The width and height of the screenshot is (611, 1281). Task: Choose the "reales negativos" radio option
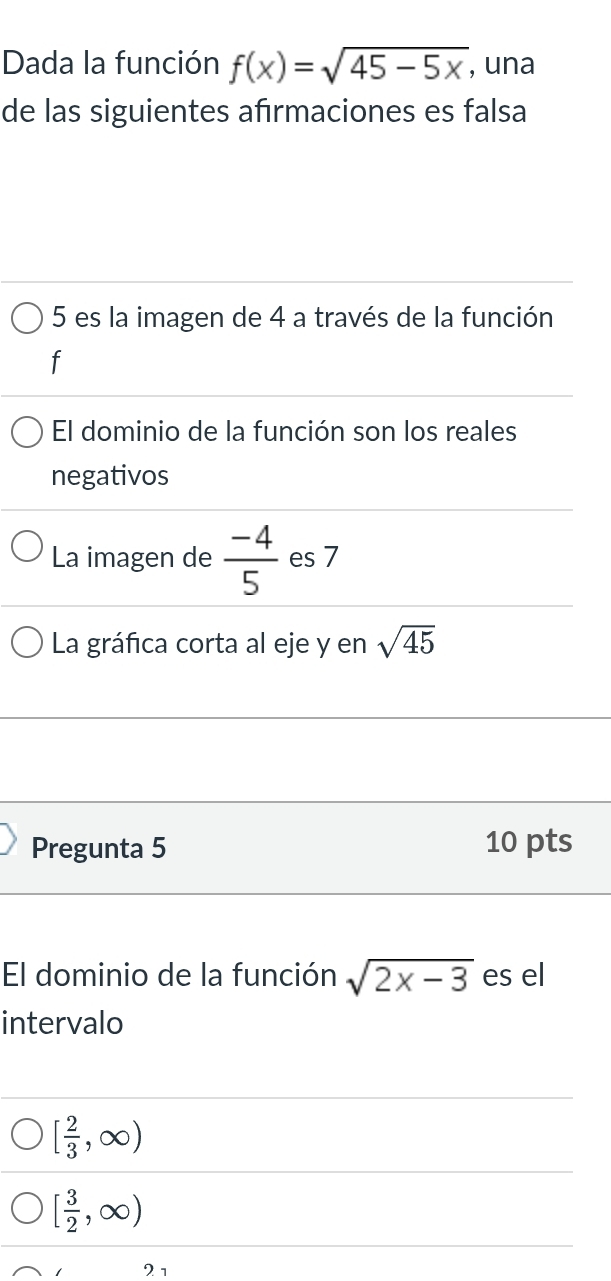[28, 433]
